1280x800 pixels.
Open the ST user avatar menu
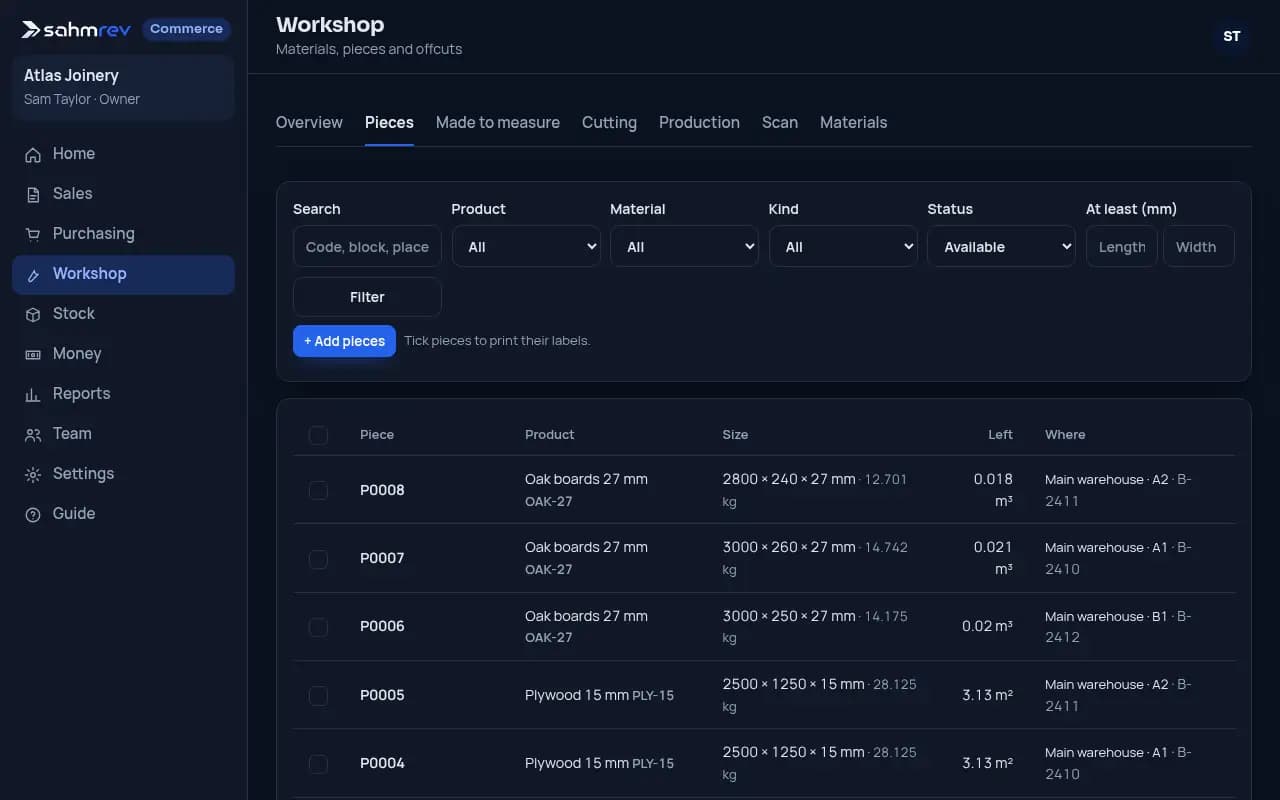pyautogui.click(x=1232, y=36)
